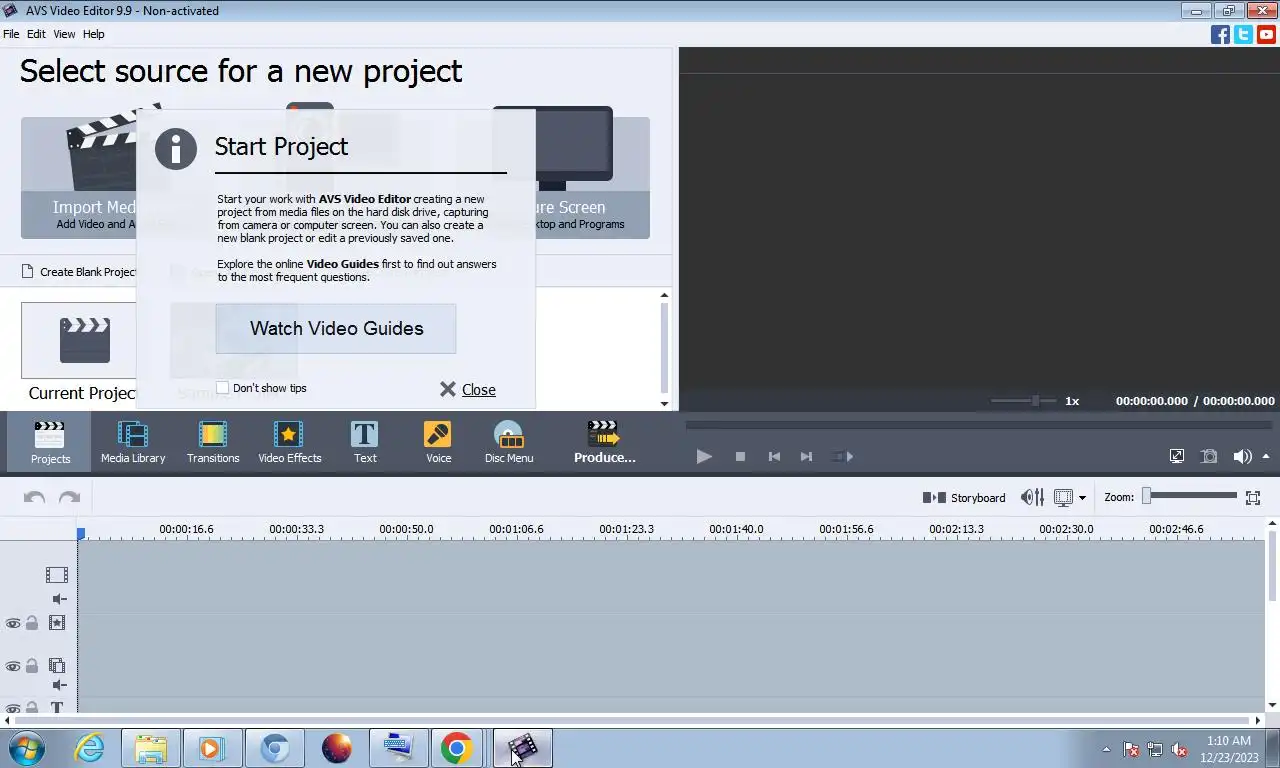The height and width of the screenshot is (768, 1280).
Task: Open the audio mixer icon
Action: click(x=1032, y=497)
